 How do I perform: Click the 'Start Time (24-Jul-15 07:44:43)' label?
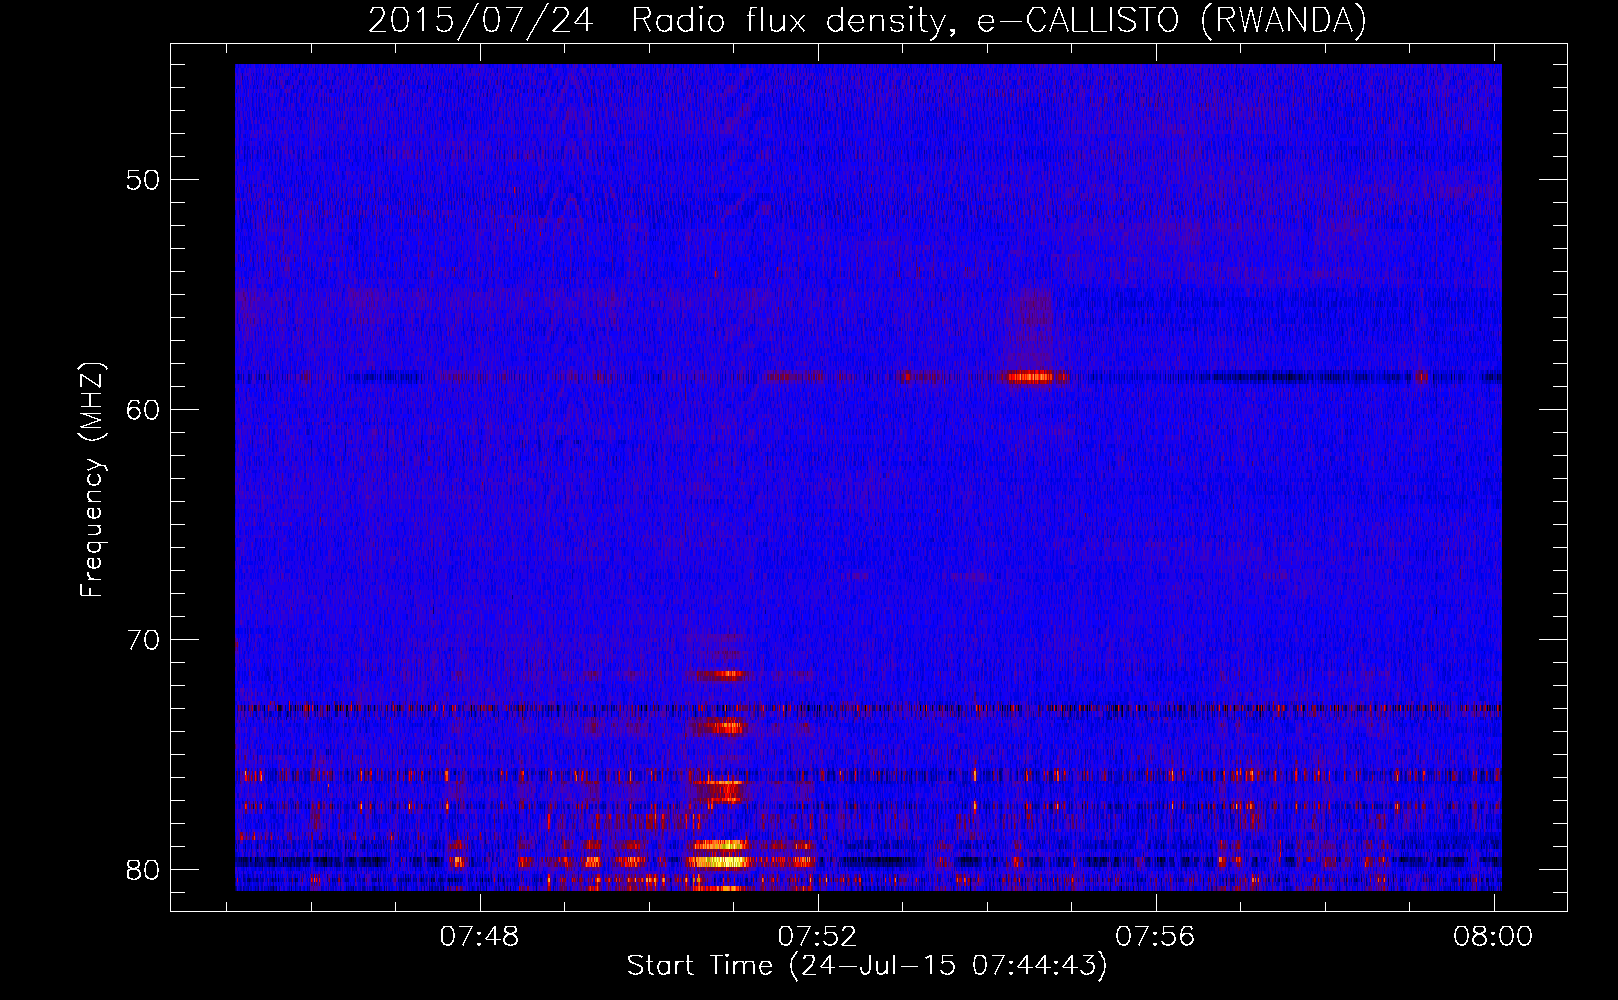point(867,966)
